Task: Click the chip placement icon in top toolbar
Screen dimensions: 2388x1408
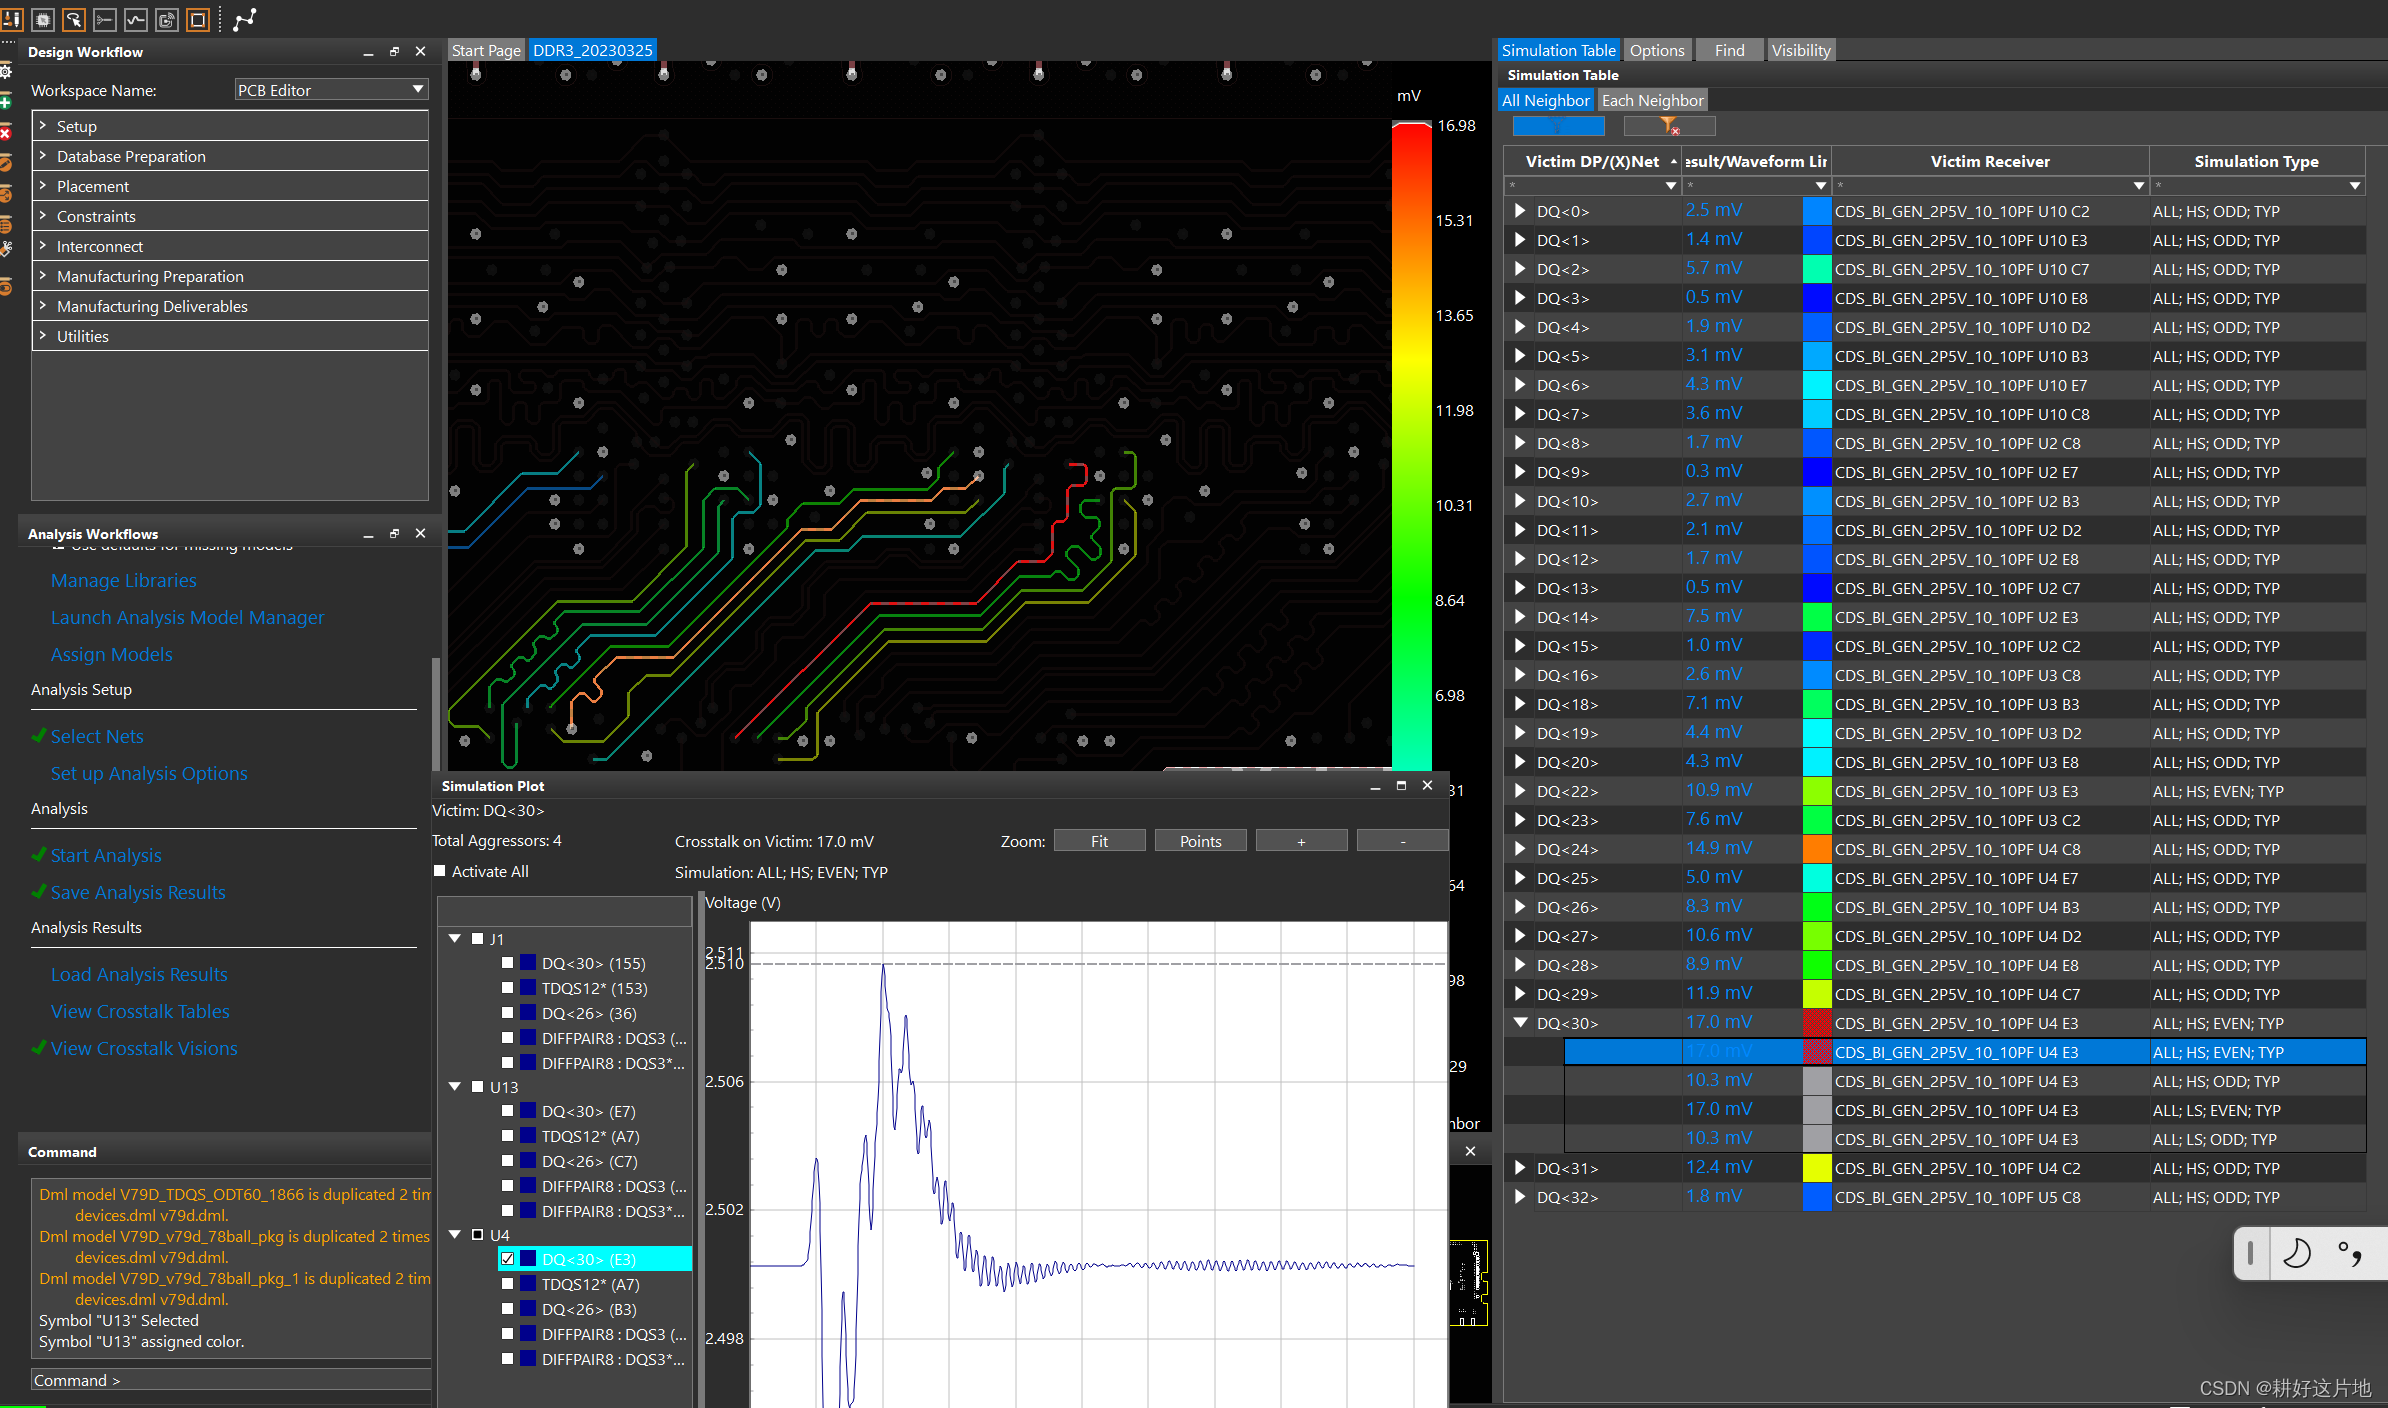Action: [x=43, y=20]
